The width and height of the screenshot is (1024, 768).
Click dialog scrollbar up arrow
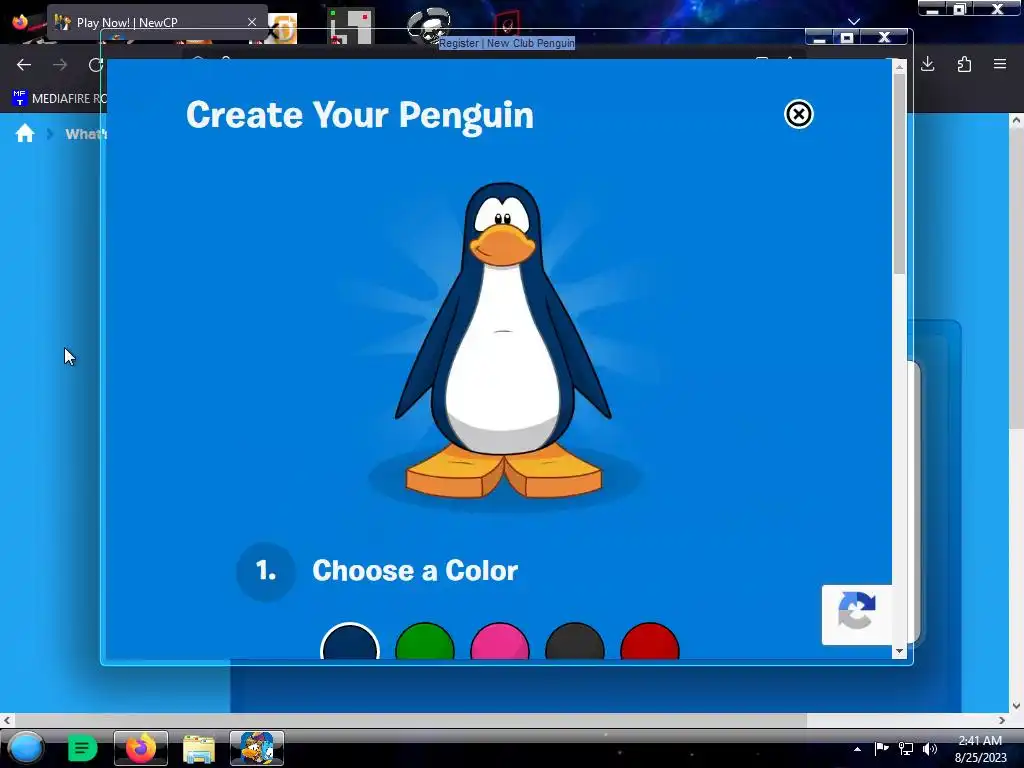tap(899, 67)
